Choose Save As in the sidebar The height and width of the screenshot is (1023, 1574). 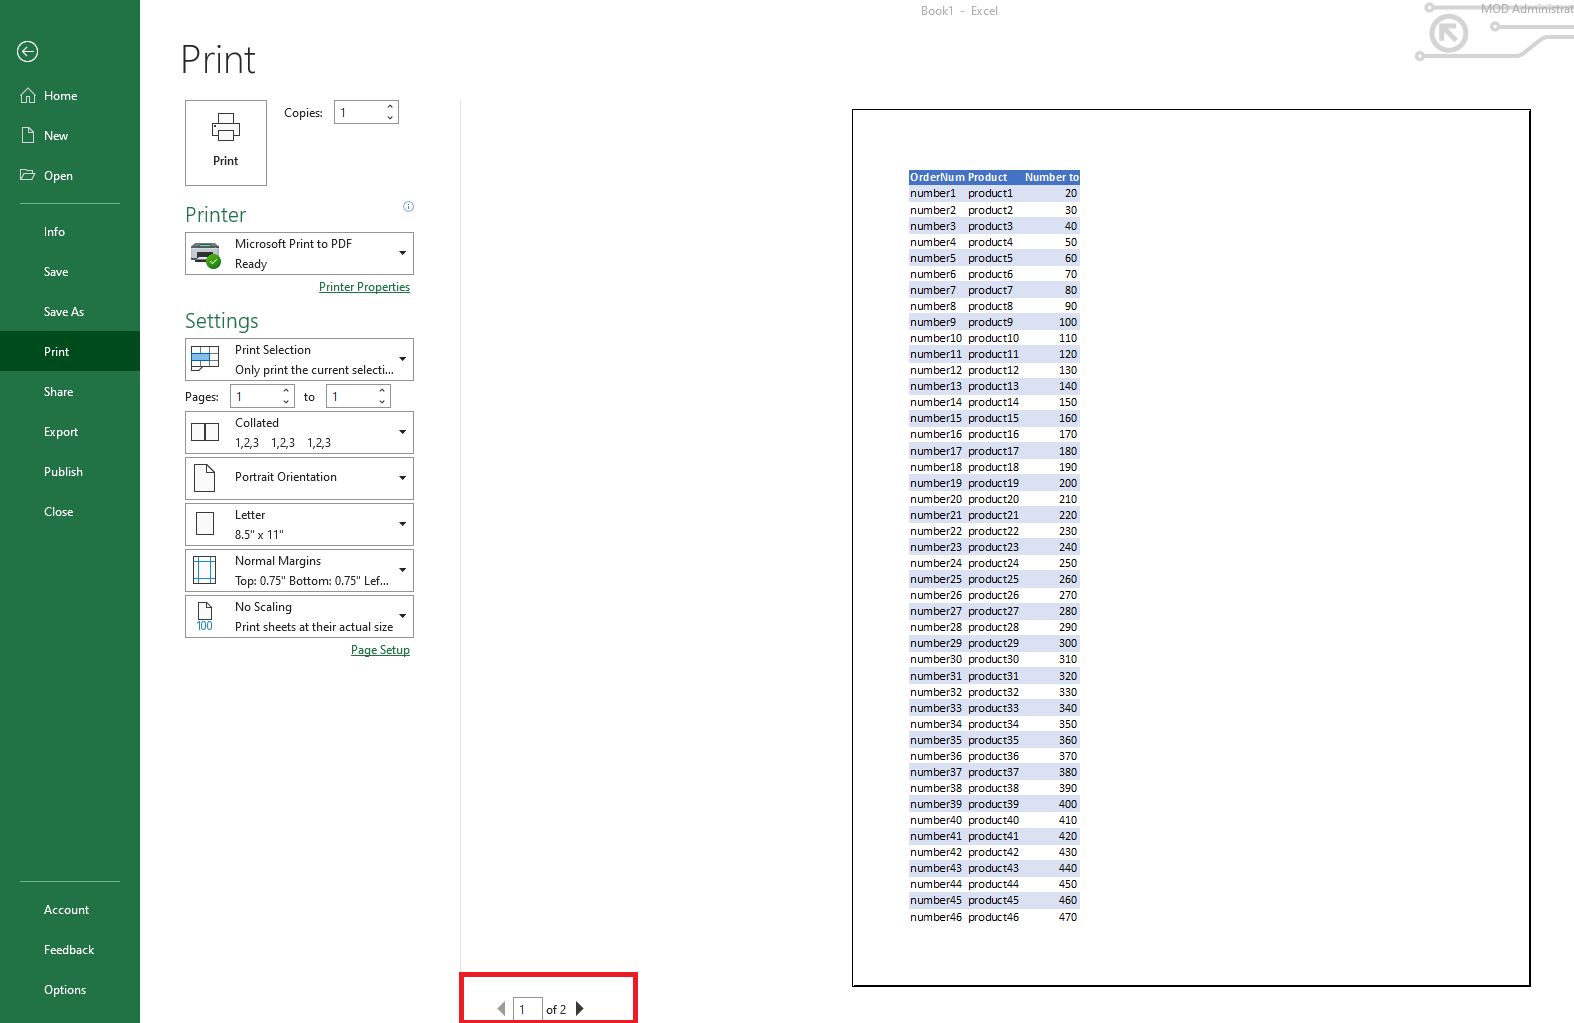click(x=70, y=312)
